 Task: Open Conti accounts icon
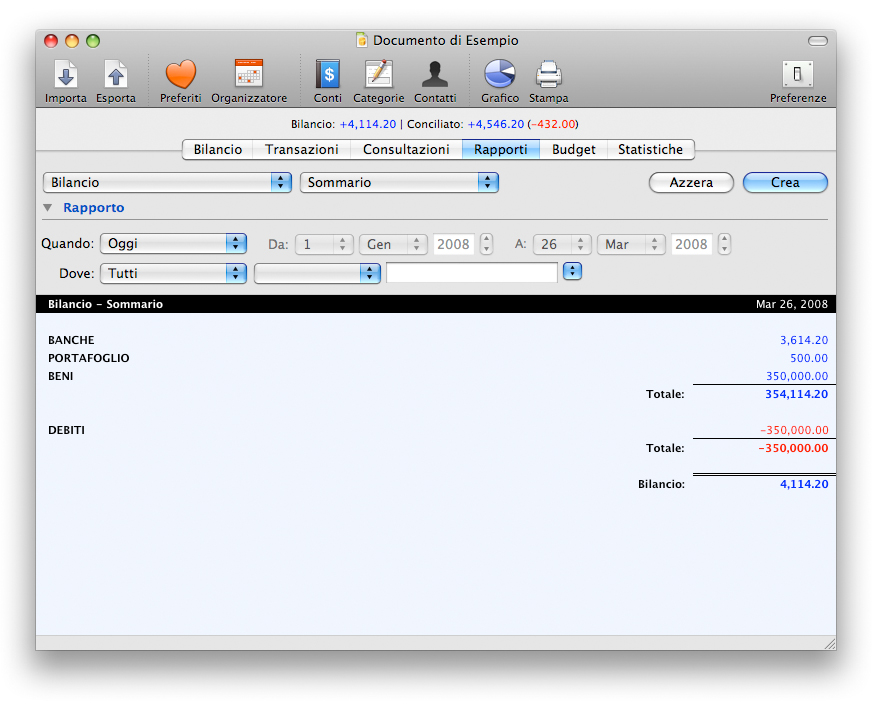click(x=328, y=74)
